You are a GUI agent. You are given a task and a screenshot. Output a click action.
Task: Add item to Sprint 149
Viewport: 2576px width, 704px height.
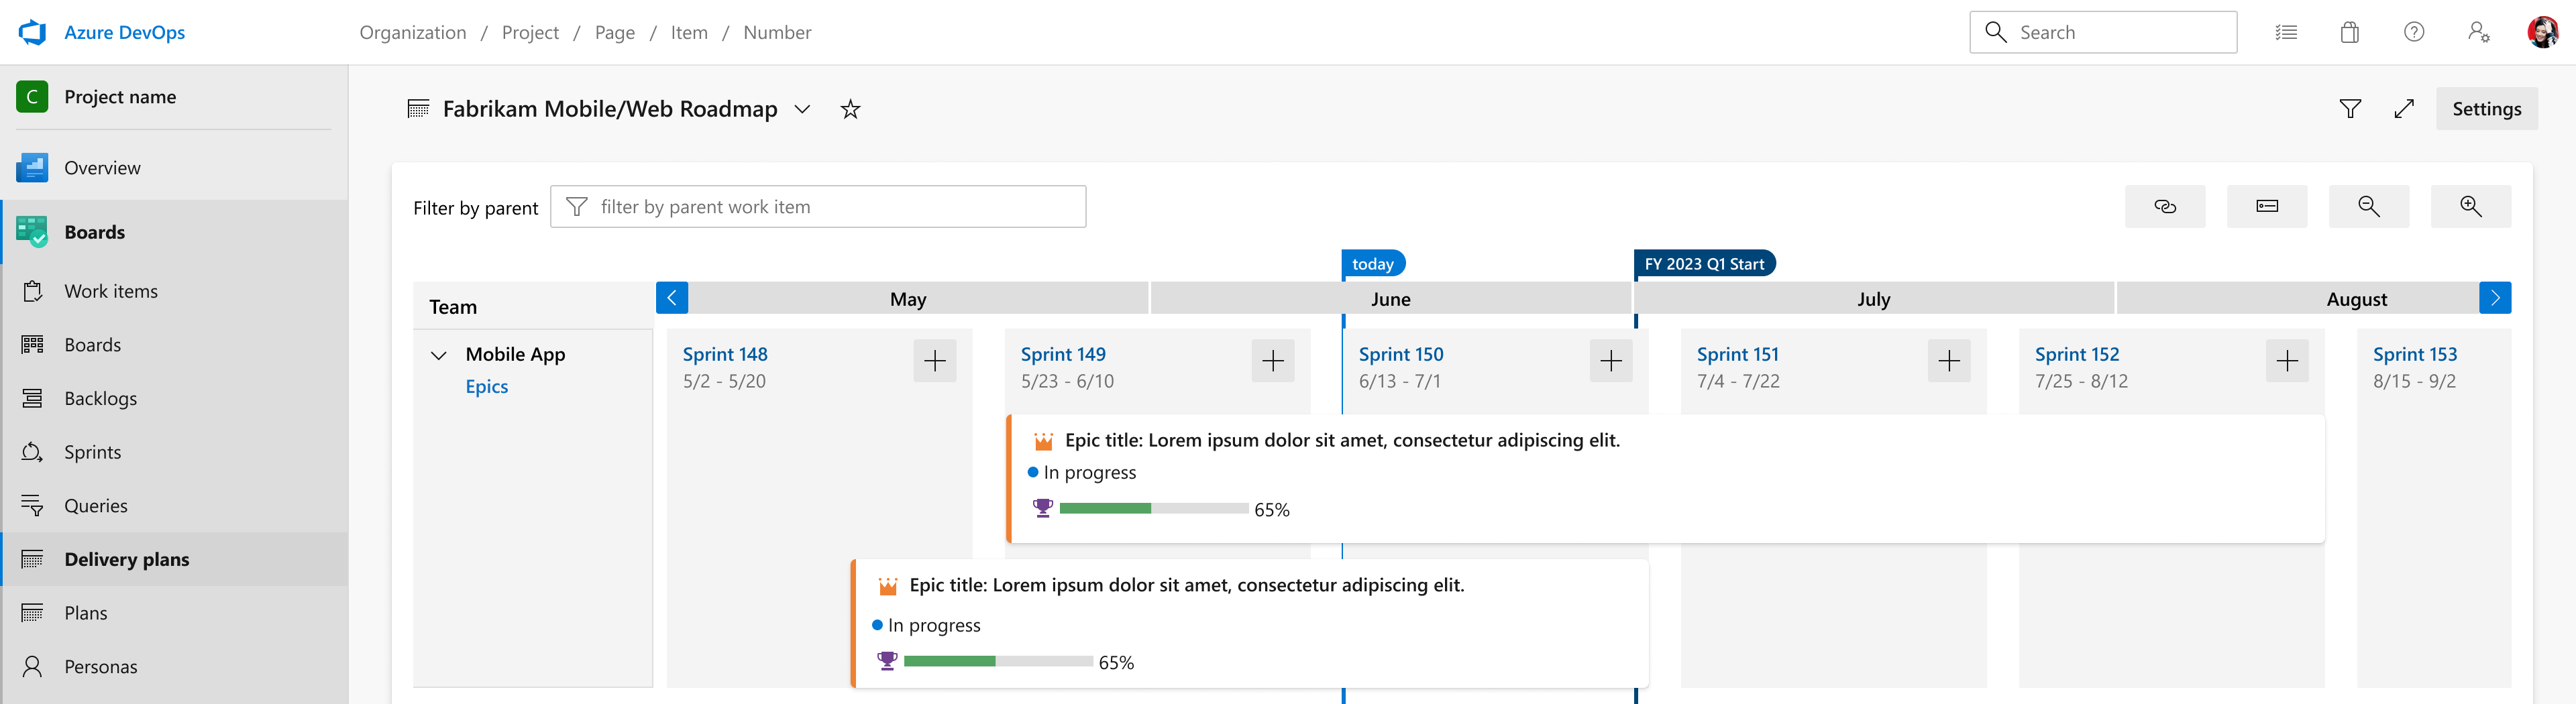[x=1273, y=361]
